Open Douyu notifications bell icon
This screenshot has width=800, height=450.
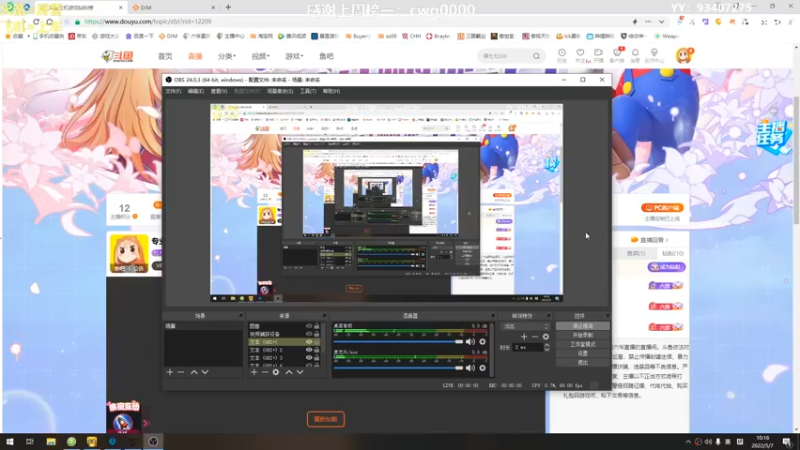(x=635, y=55)
